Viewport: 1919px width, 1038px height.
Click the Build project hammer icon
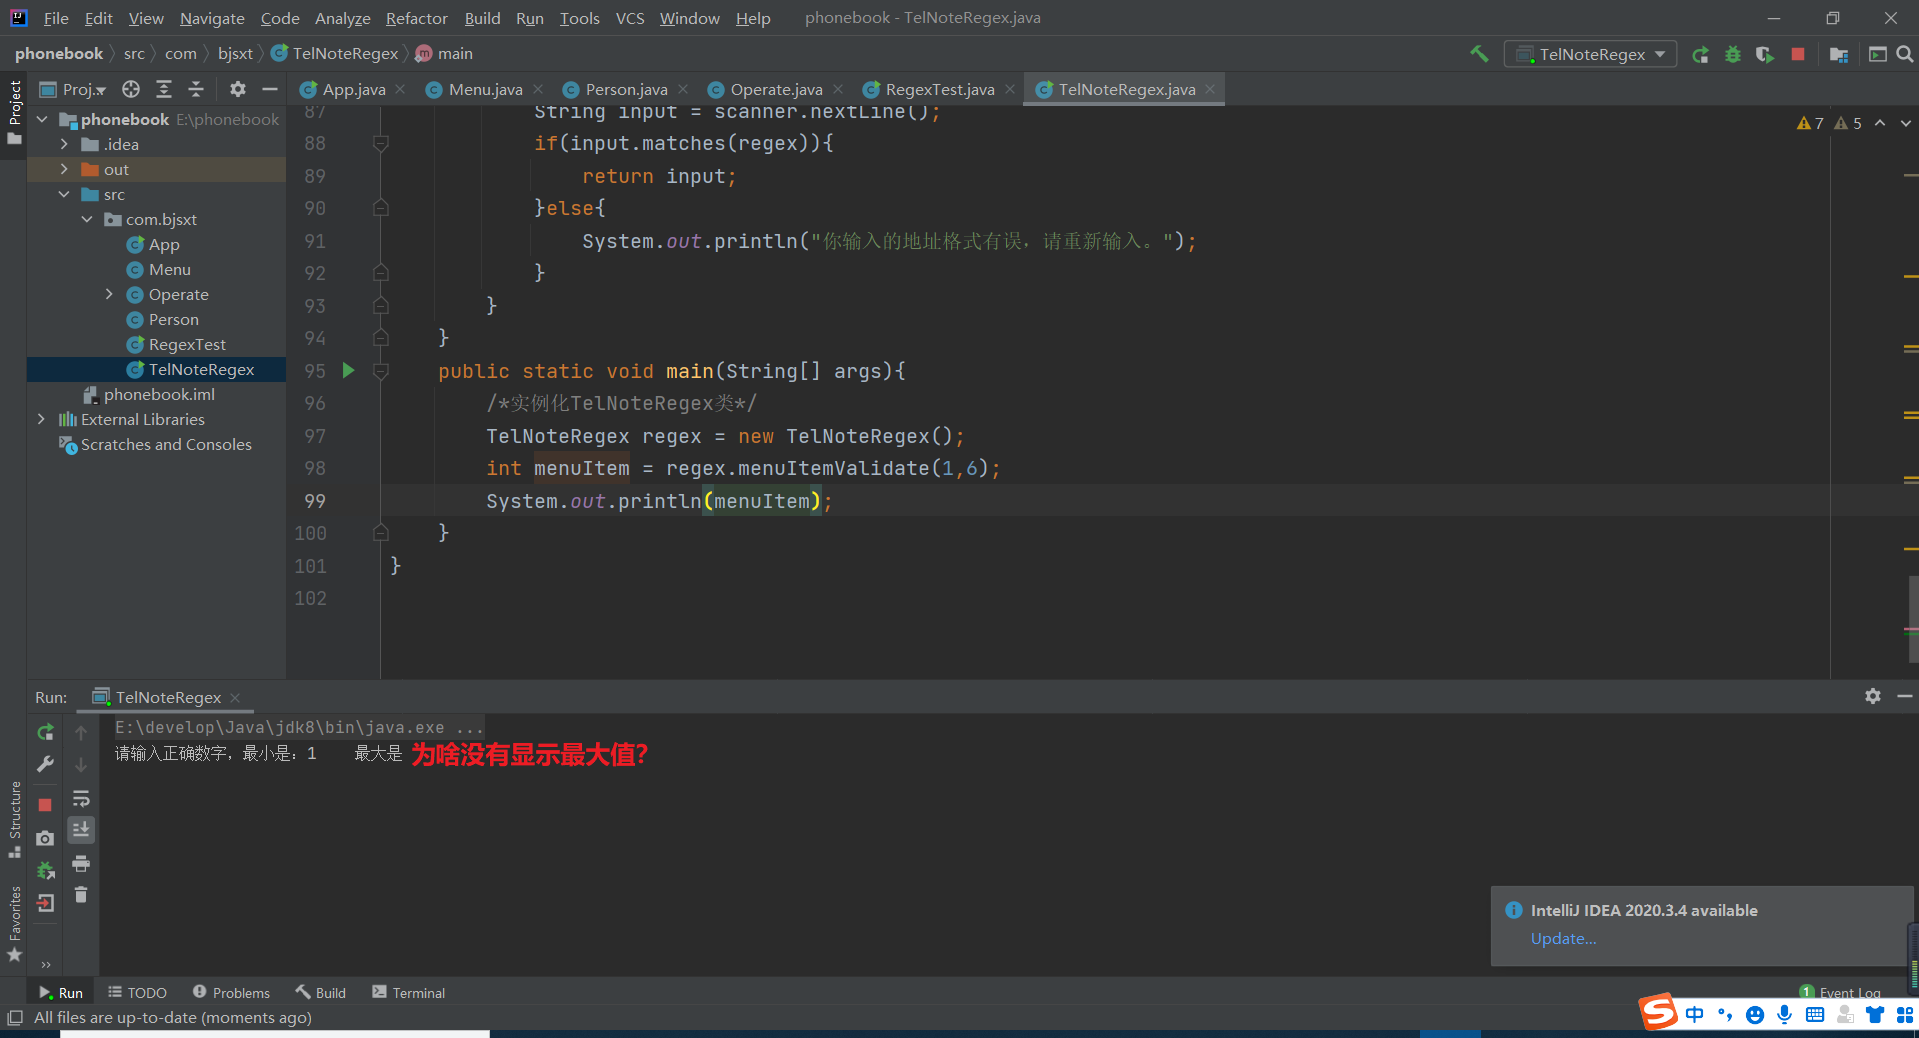(1479, 54)
